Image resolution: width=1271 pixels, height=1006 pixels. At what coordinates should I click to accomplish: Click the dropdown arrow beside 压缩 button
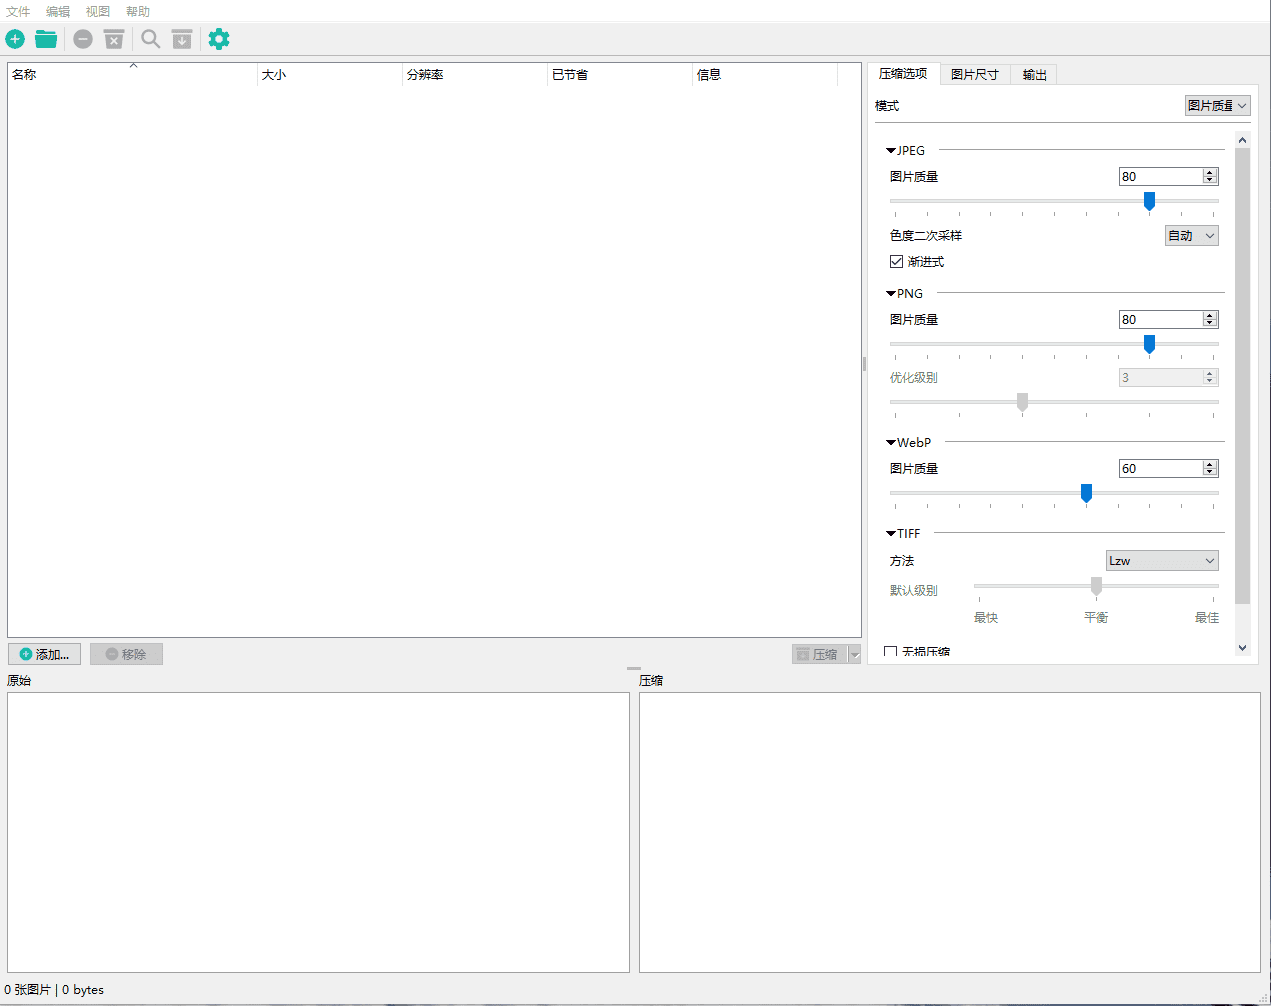click(x=854, y=654)
